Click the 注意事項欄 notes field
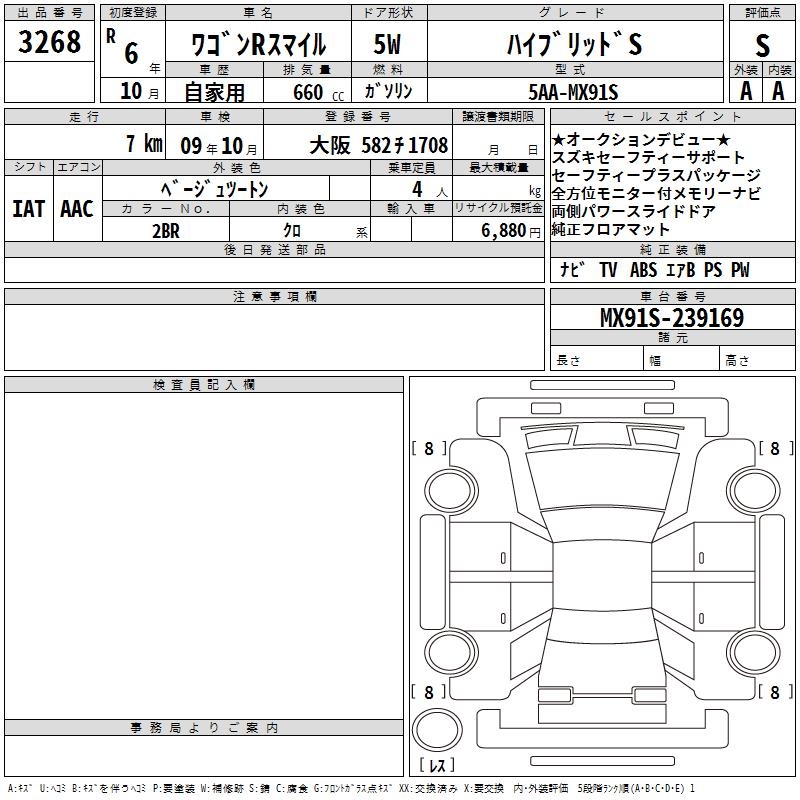This screenshot has height=800, width=800. 274,337
